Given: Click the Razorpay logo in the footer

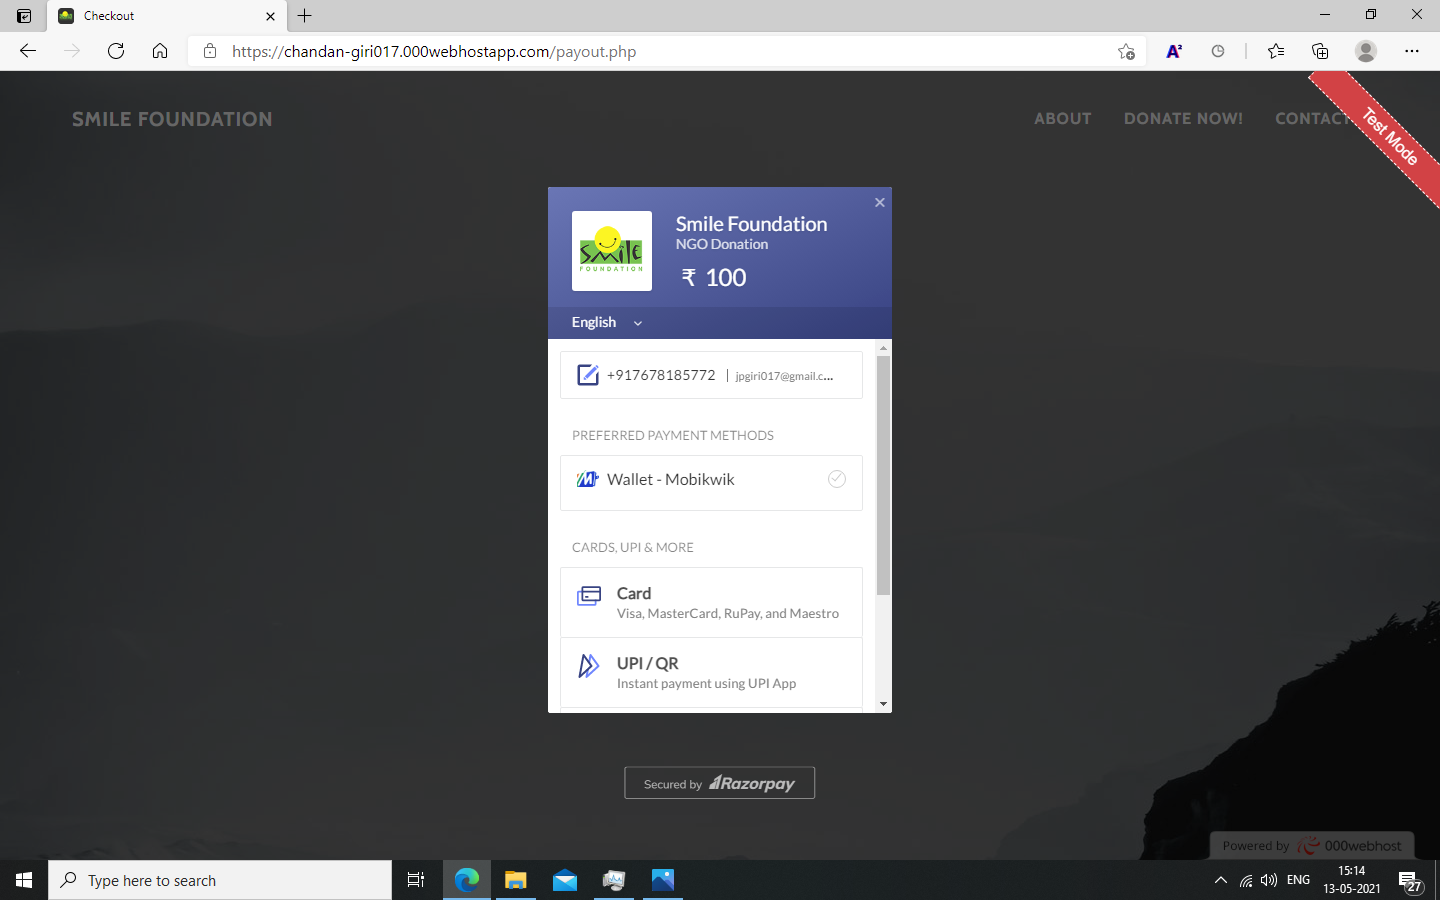Looking at the screenshot, I should tap(751, 783).
